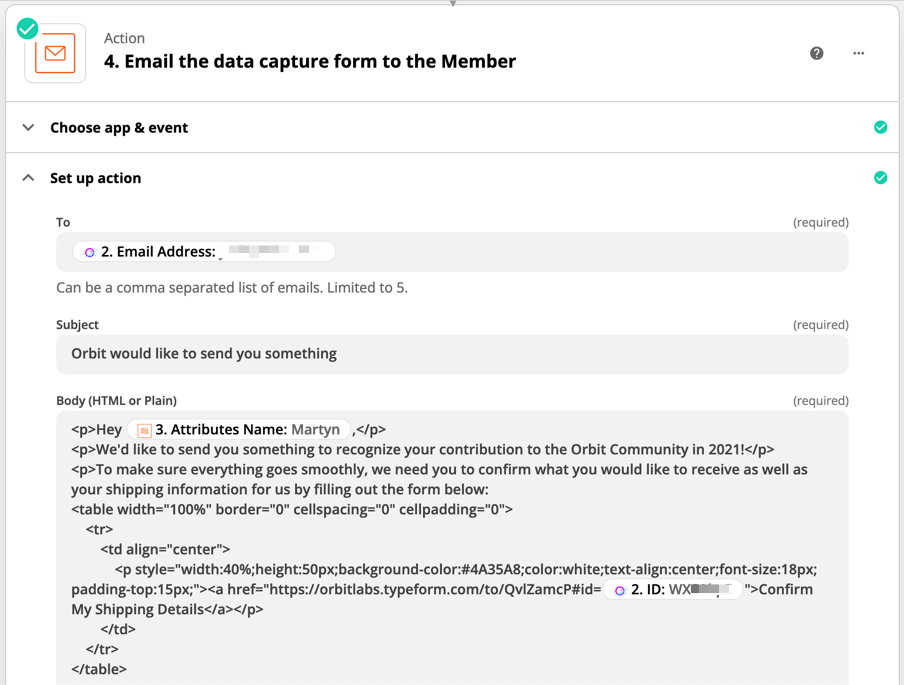
Task: Open the Choose app & event section
Action: pos(119,127)
